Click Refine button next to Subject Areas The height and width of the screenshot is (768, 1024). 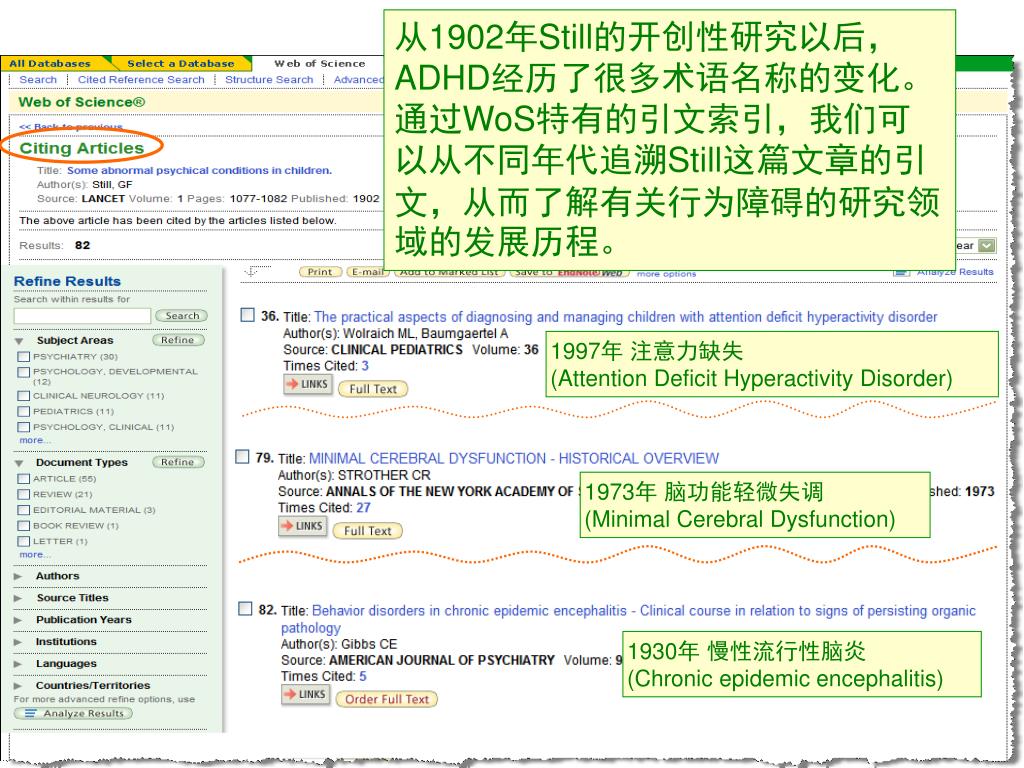click(x=178, y=340)
